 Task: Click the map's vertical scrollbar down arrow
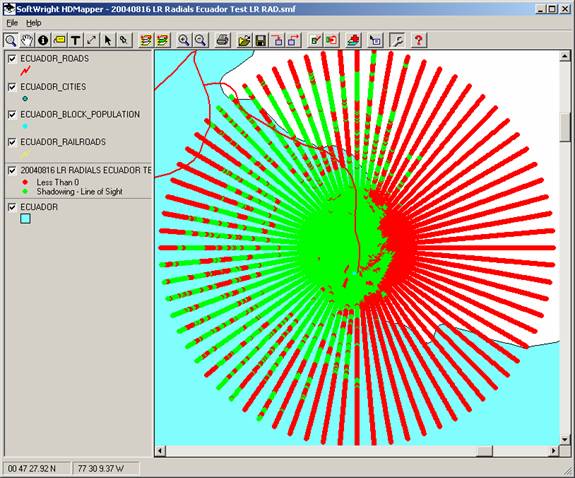coord(565,439)
